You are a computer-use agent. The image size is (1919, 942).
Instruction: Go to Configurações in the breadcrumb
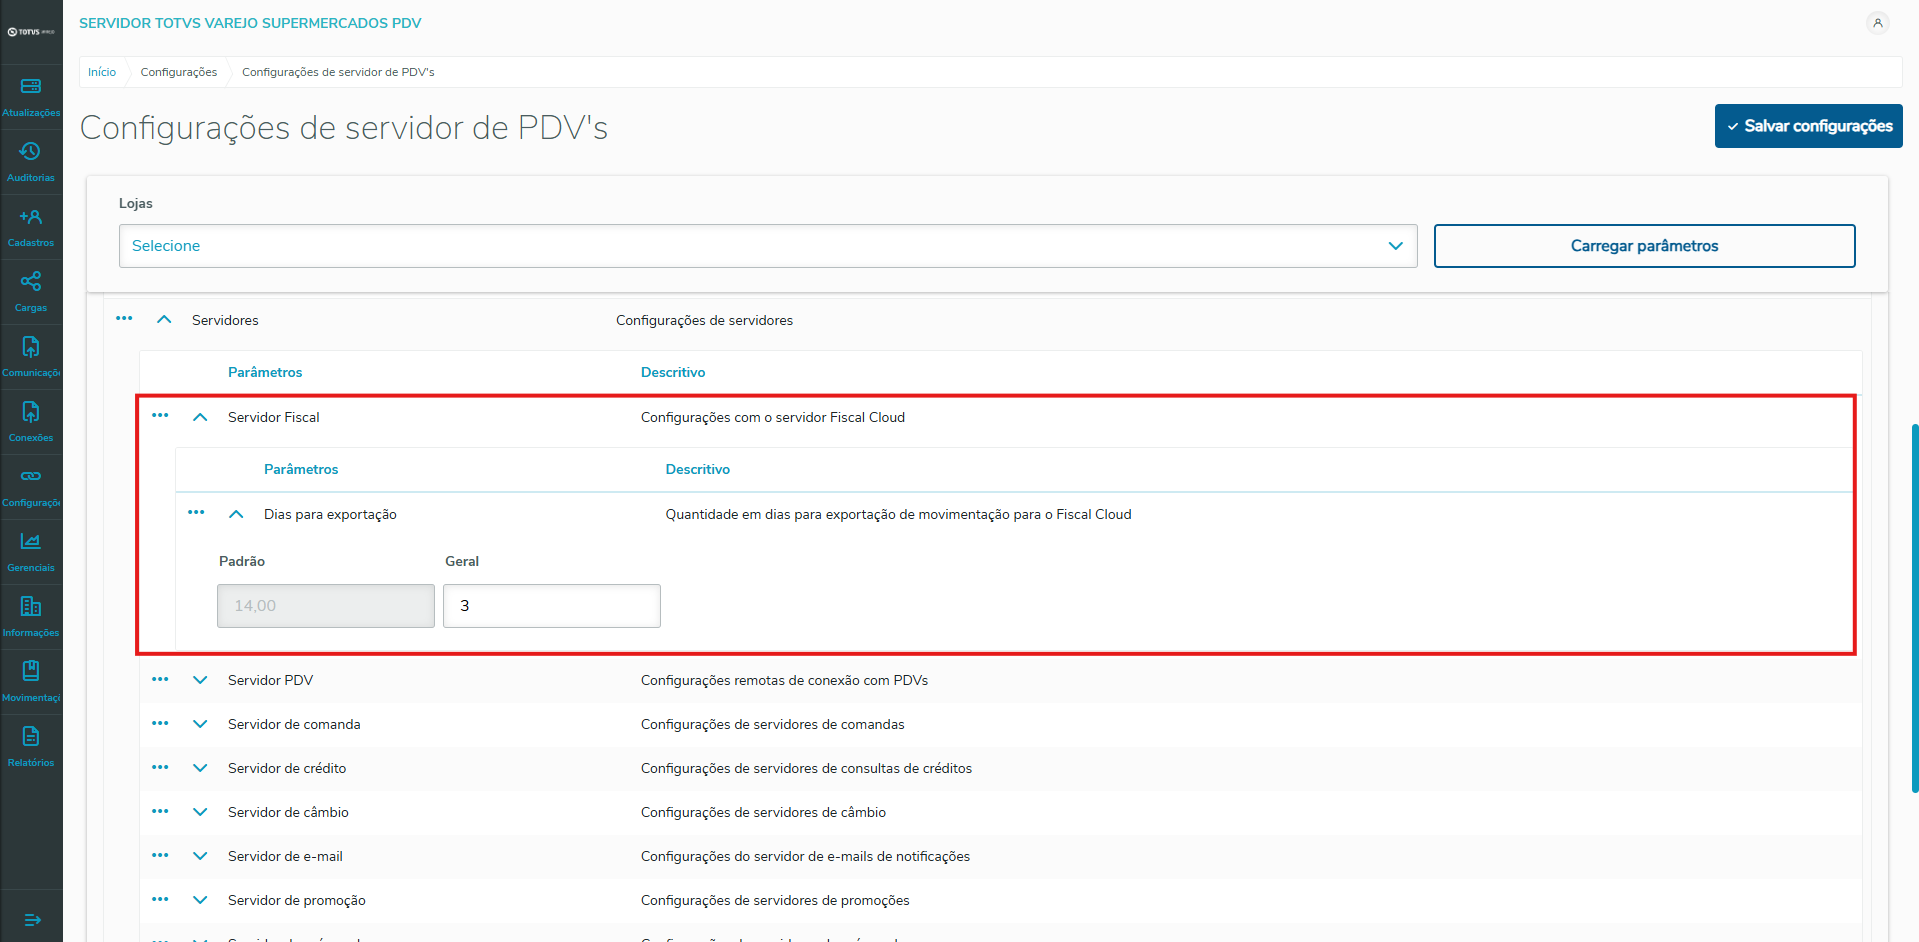[x=179, y=72]
